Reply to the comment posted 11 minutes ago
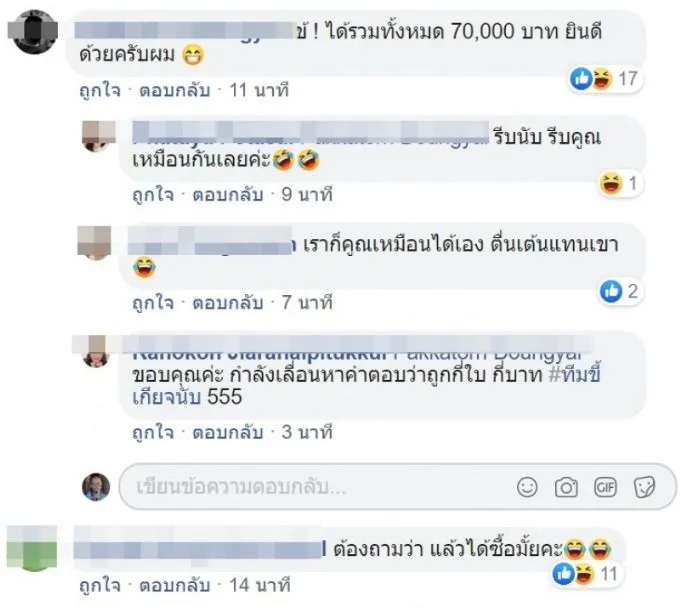Image resolution: width=692 pixels, height=607 pixels. [175, 90]
